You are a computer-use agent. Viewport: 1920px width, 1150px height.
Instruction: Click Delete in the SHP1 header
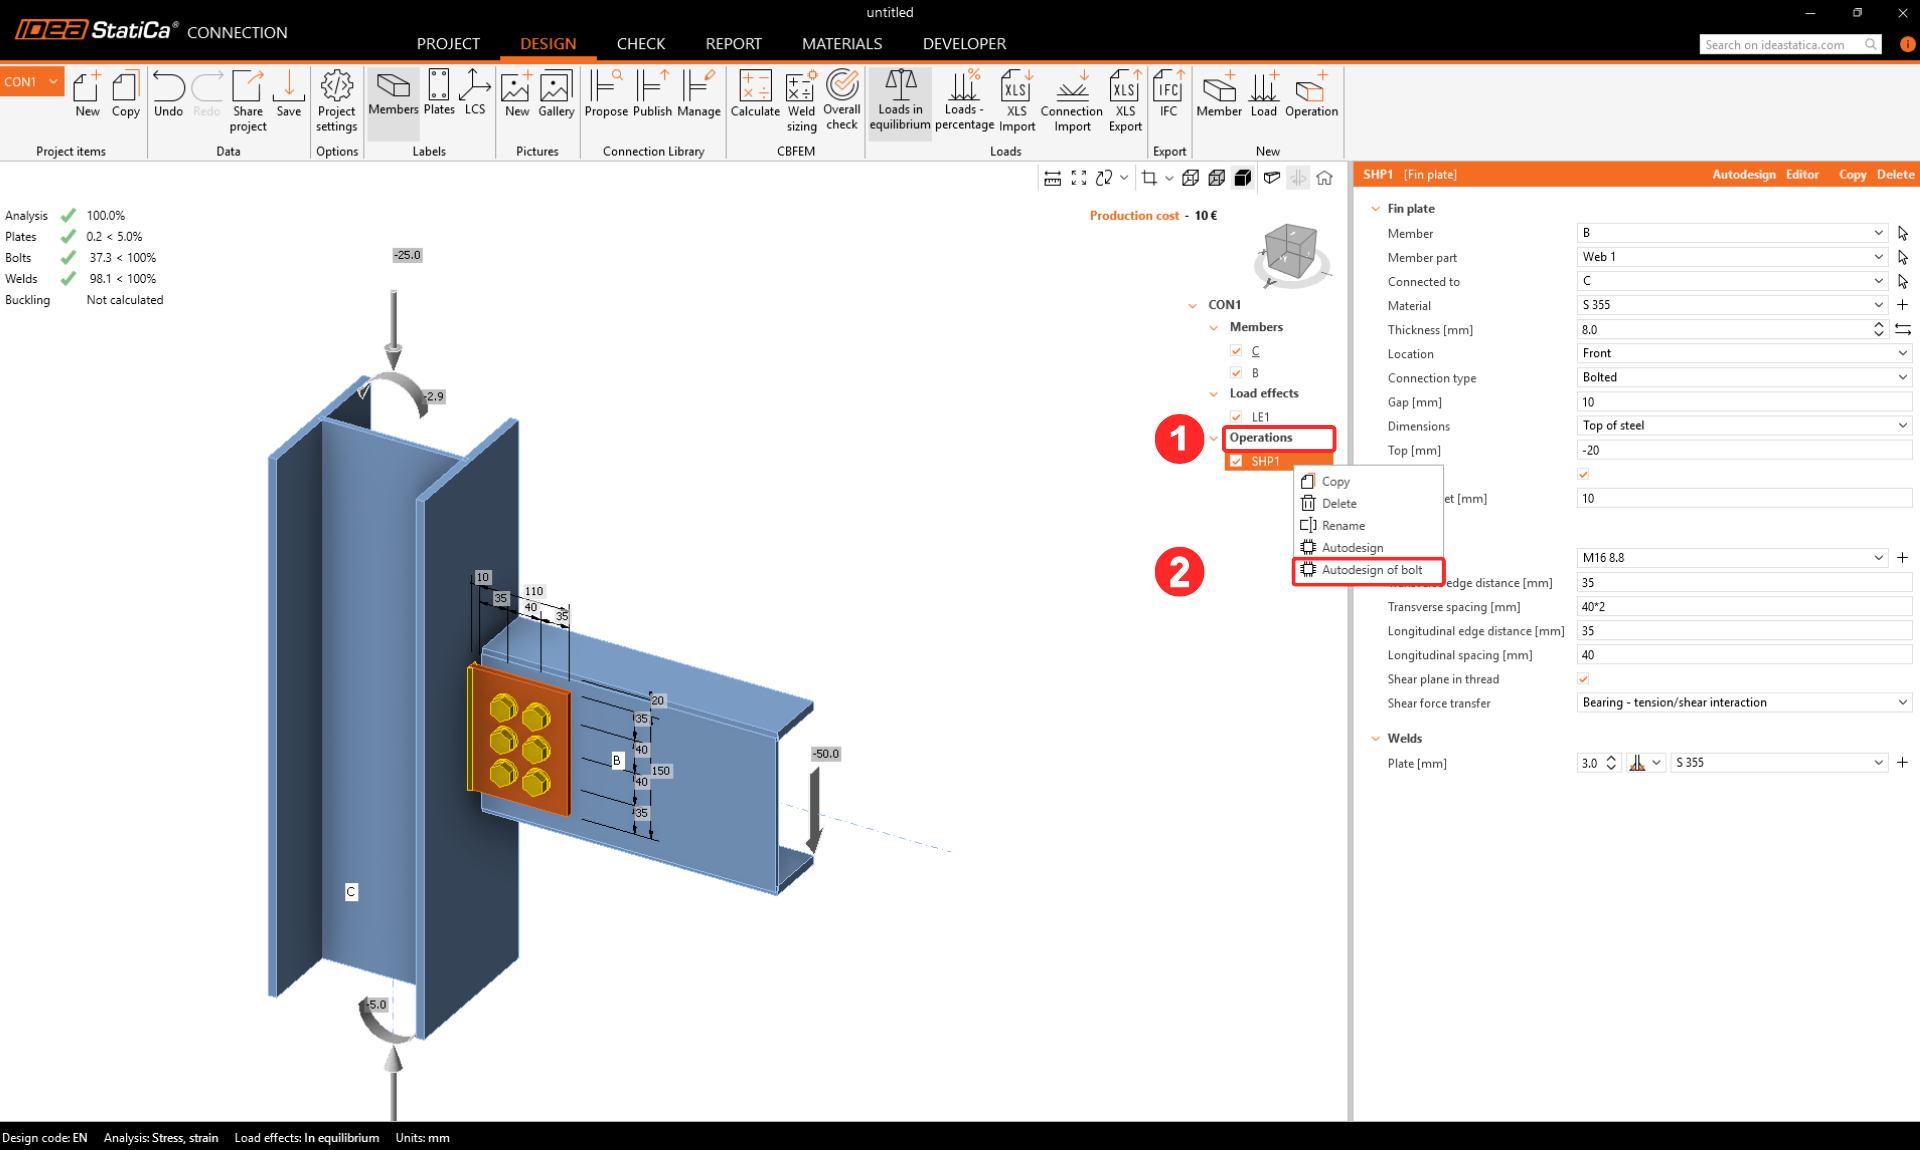coord(1895,174)
